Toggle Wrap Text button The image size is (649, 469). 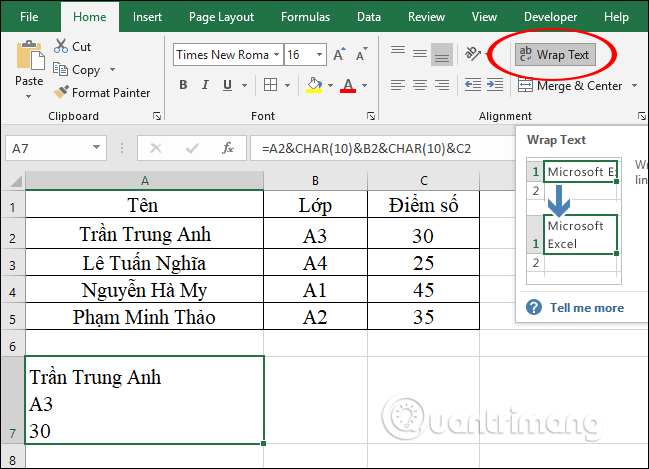554,55
